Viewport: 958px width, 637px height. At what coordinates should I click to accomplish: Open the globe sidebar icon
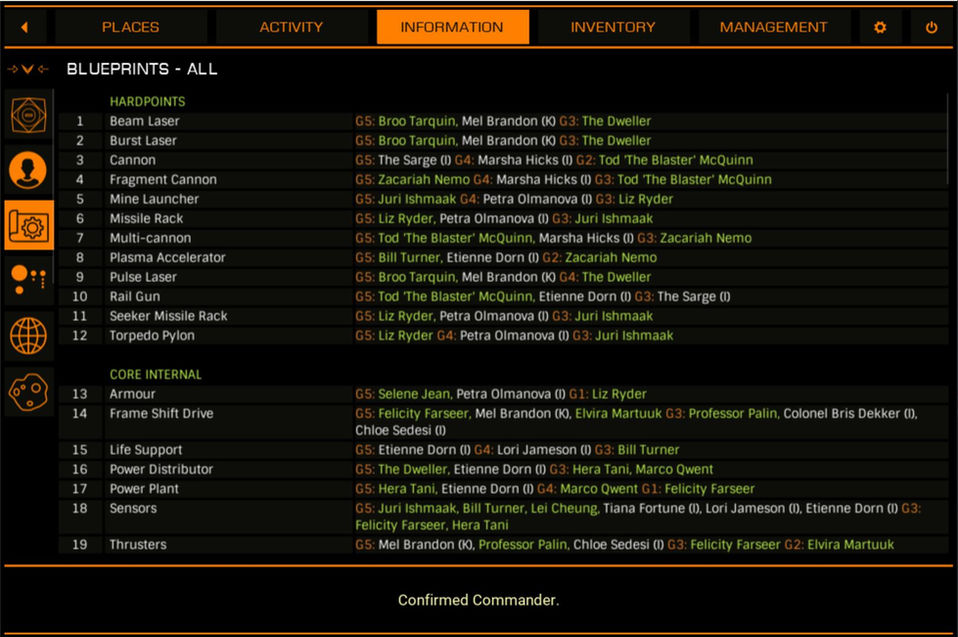point(28,335)
